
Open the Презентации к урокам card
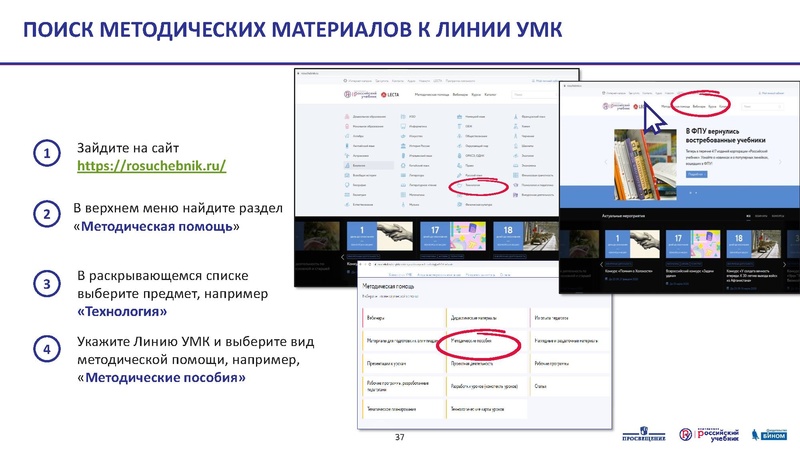tap(404, 363)
